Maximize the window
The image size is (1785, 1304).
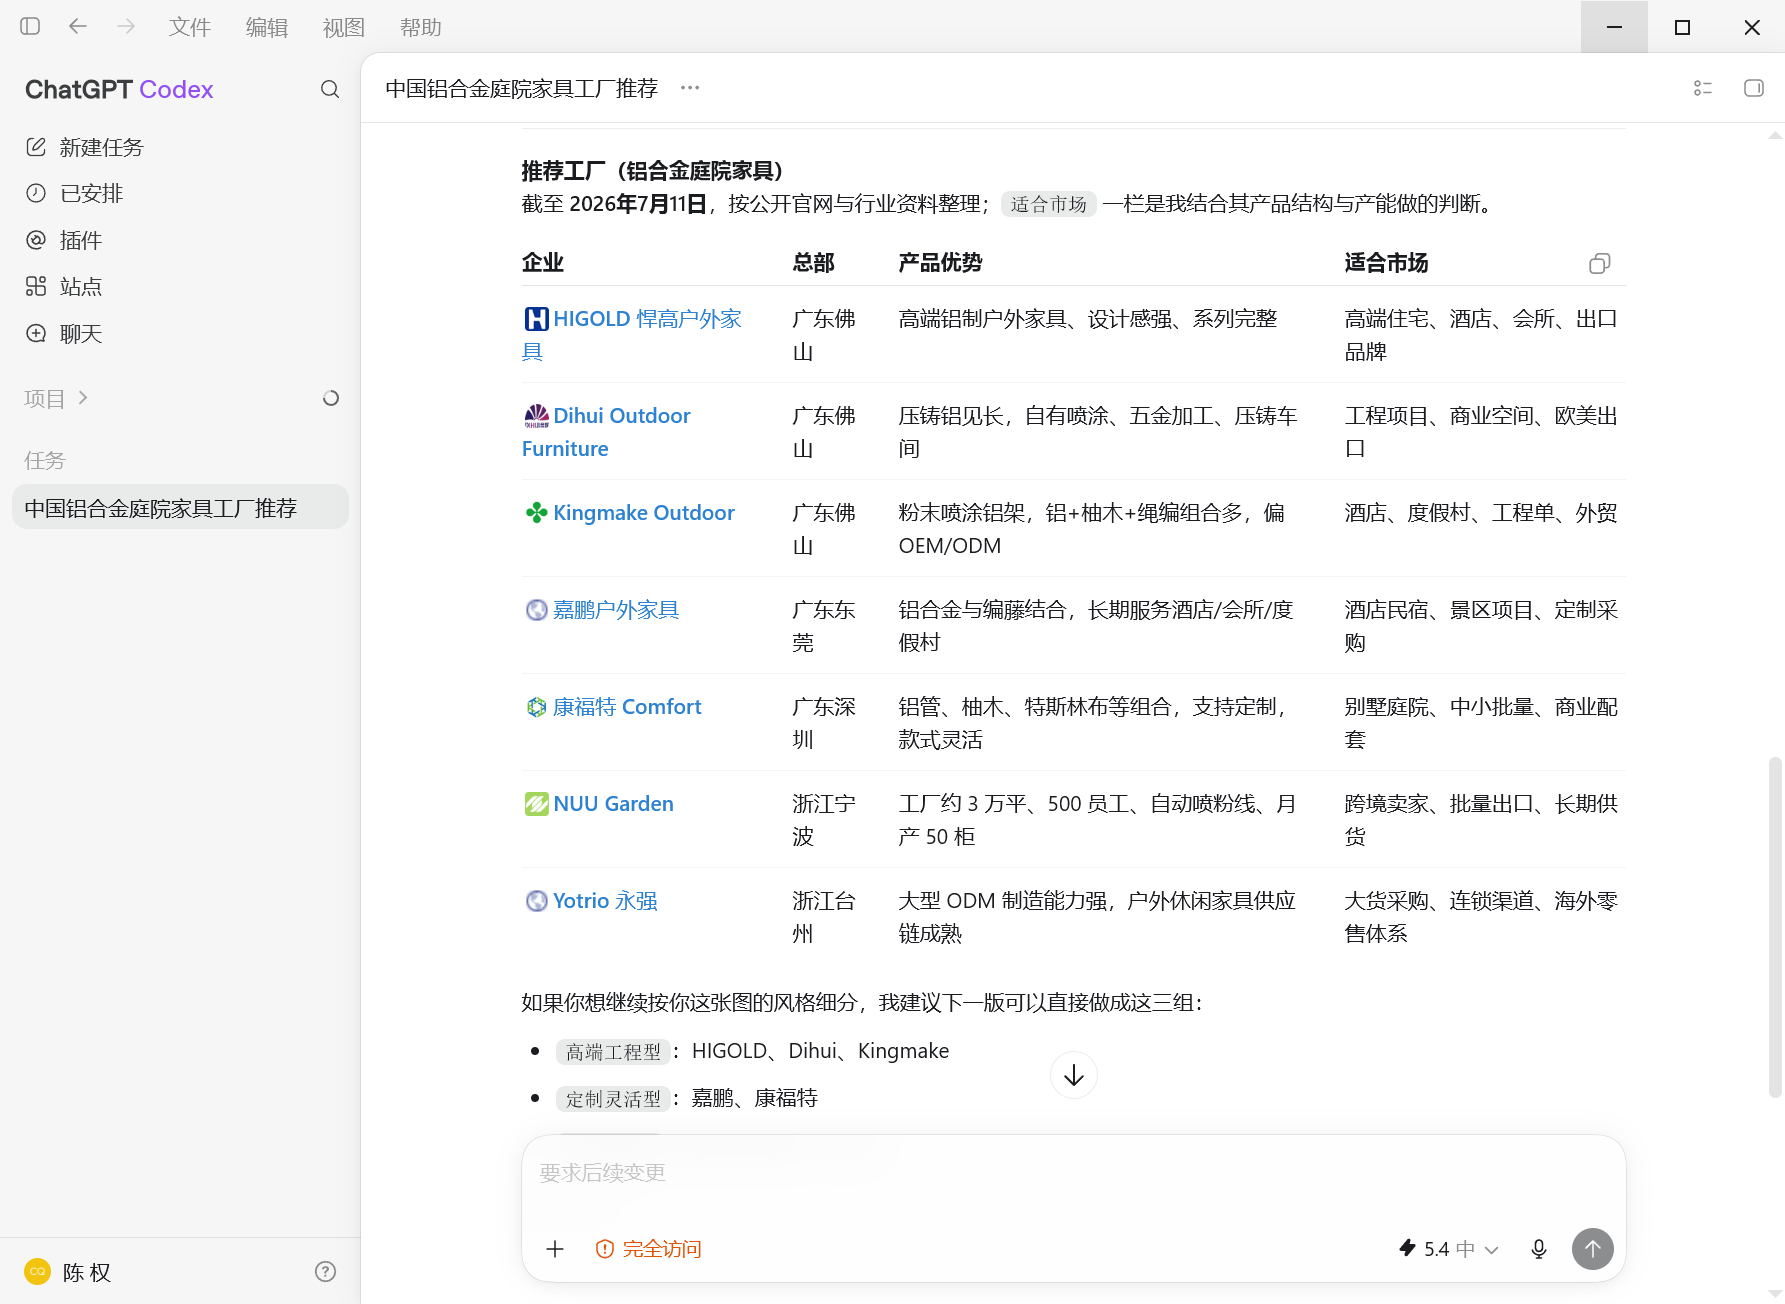[x=1682, y=27]
